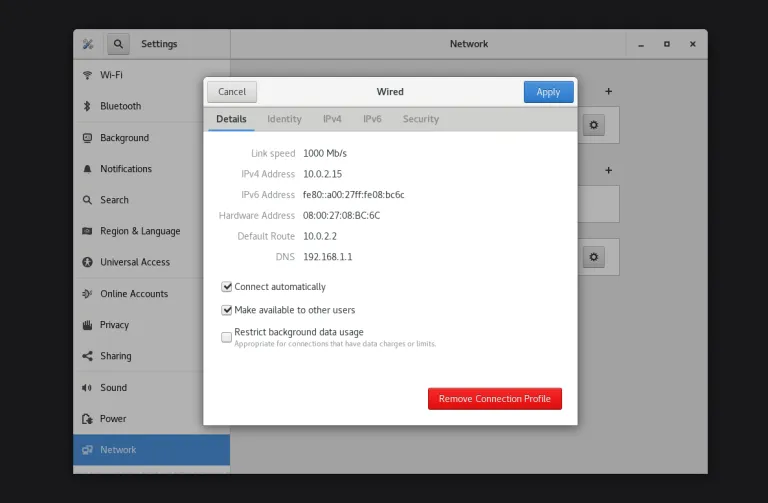Click the Settings tools icon in header
768x503 pixels.
(88, 44)
